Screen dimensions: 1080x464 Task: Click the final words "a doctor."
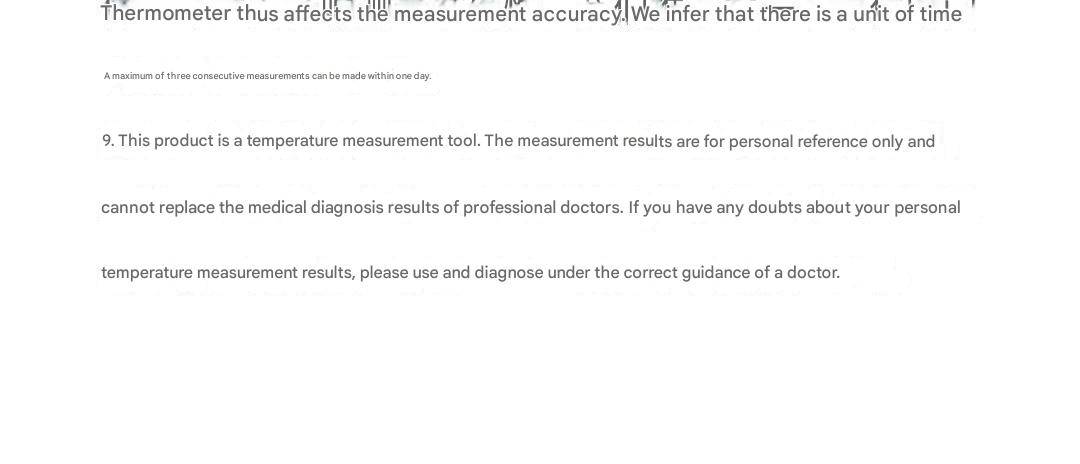(807, 273)
